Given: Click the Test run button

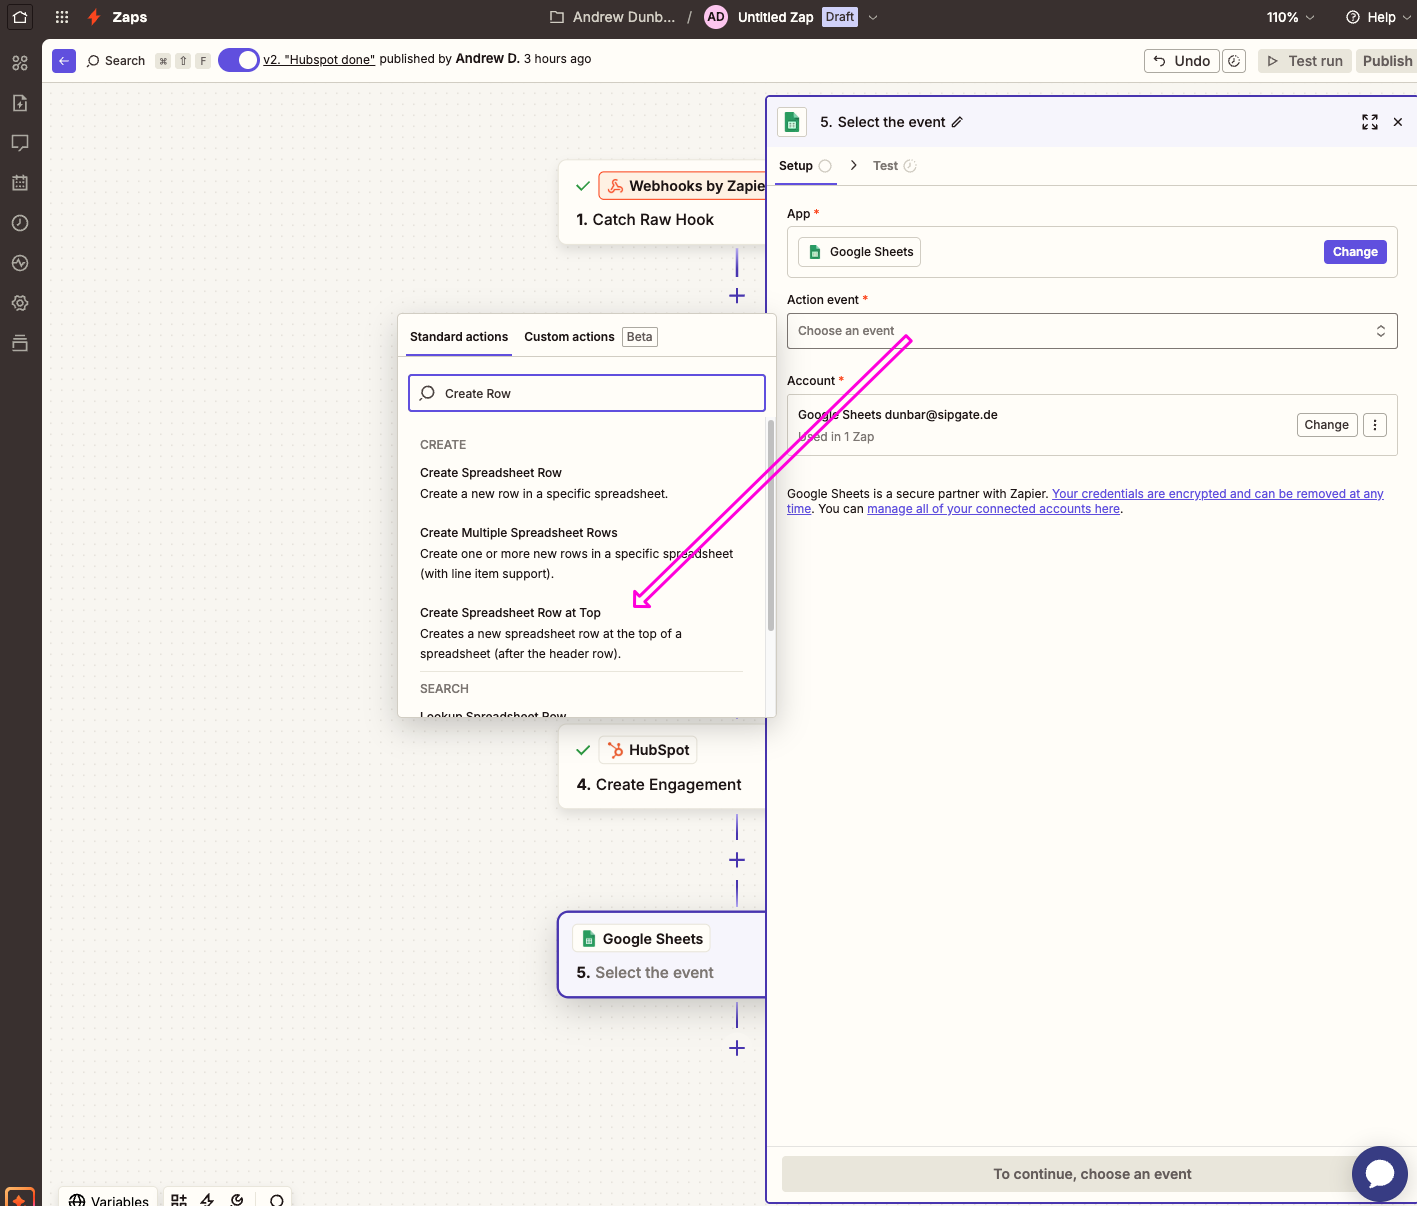Looking at the screenshot, I should [1305, 61].
